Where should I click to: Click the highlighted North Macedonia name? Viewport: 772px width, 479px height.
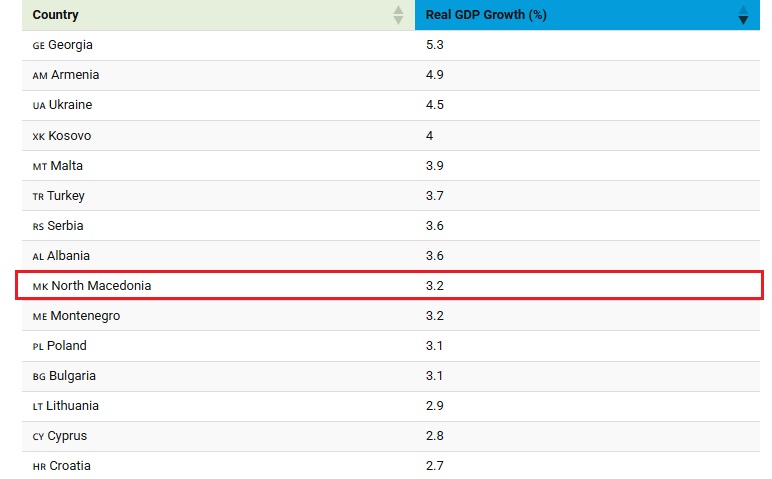(x=101, y=285)
